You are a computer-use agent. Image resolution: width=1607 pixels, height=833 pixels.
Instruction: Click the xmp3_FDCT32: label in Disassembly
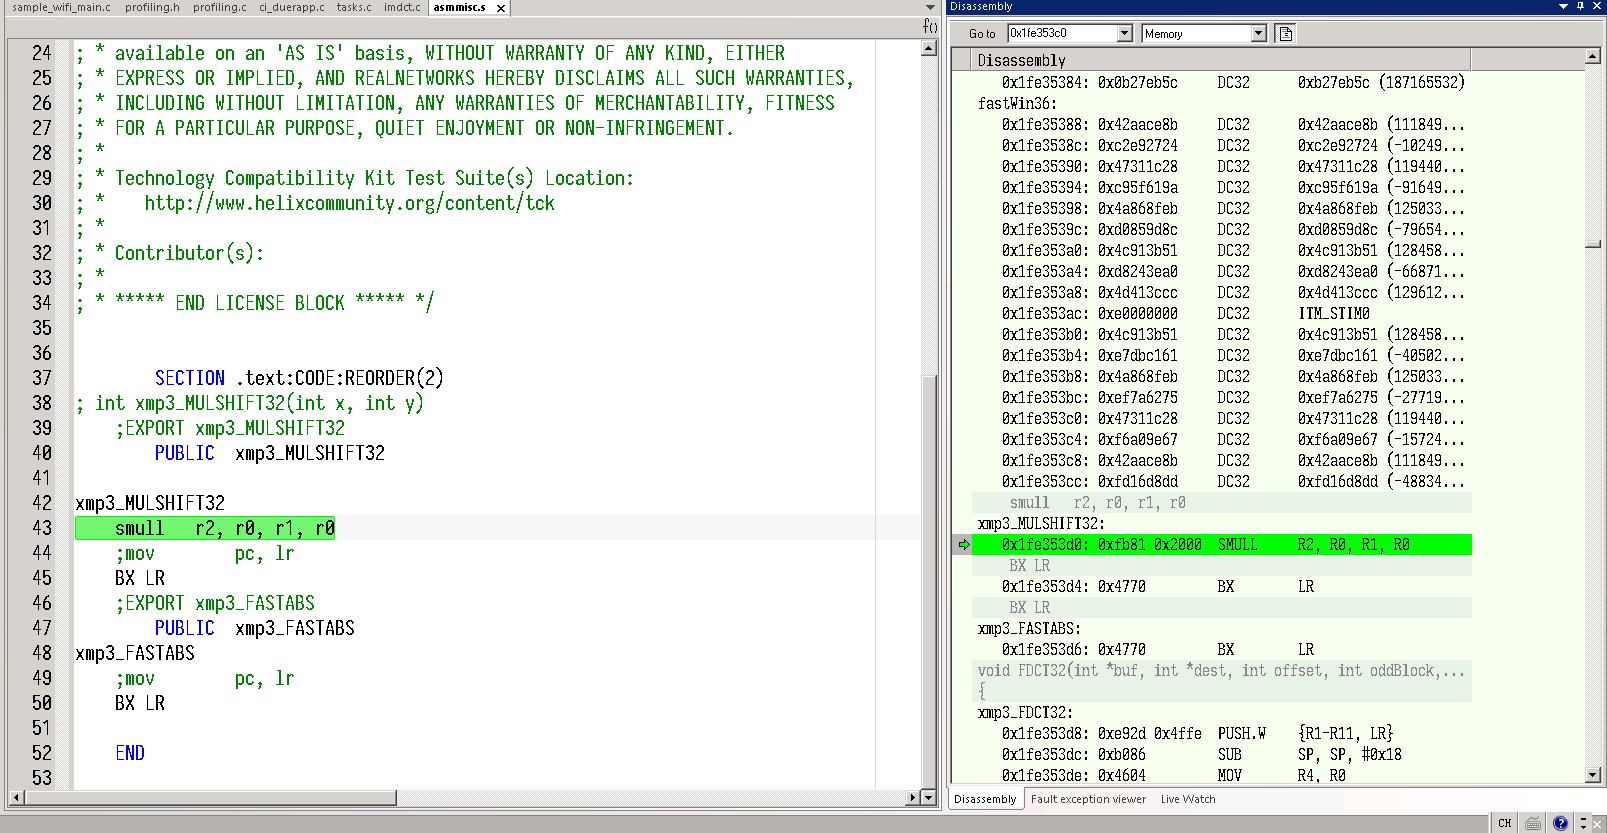tap(1025, 713)
